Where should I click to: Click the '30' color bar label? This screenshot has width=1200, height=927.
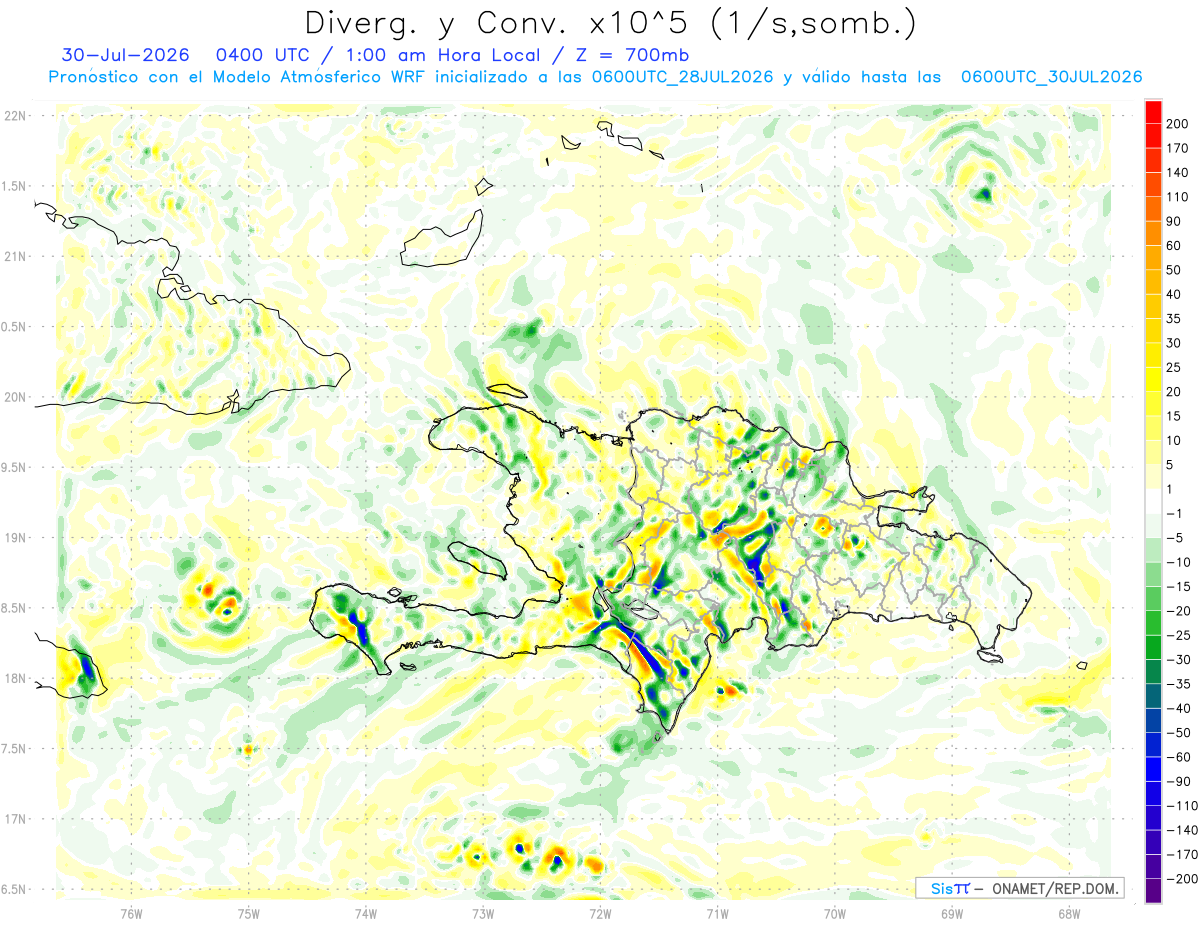pos(1175,343)
